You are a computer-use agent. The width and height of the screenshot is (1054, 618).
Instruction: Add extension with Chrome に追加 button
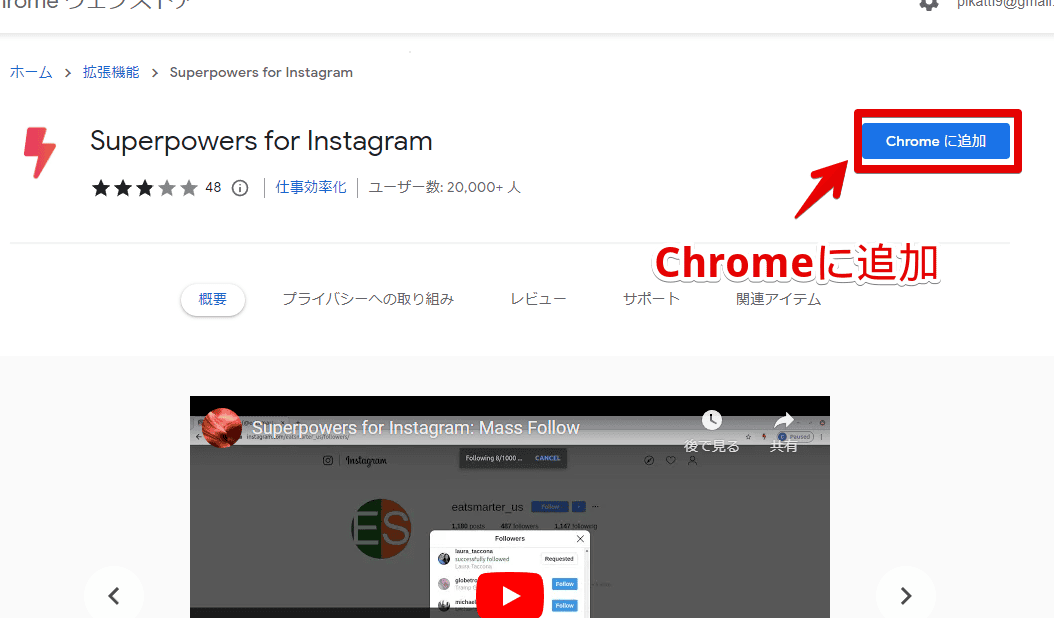[936, 141]
